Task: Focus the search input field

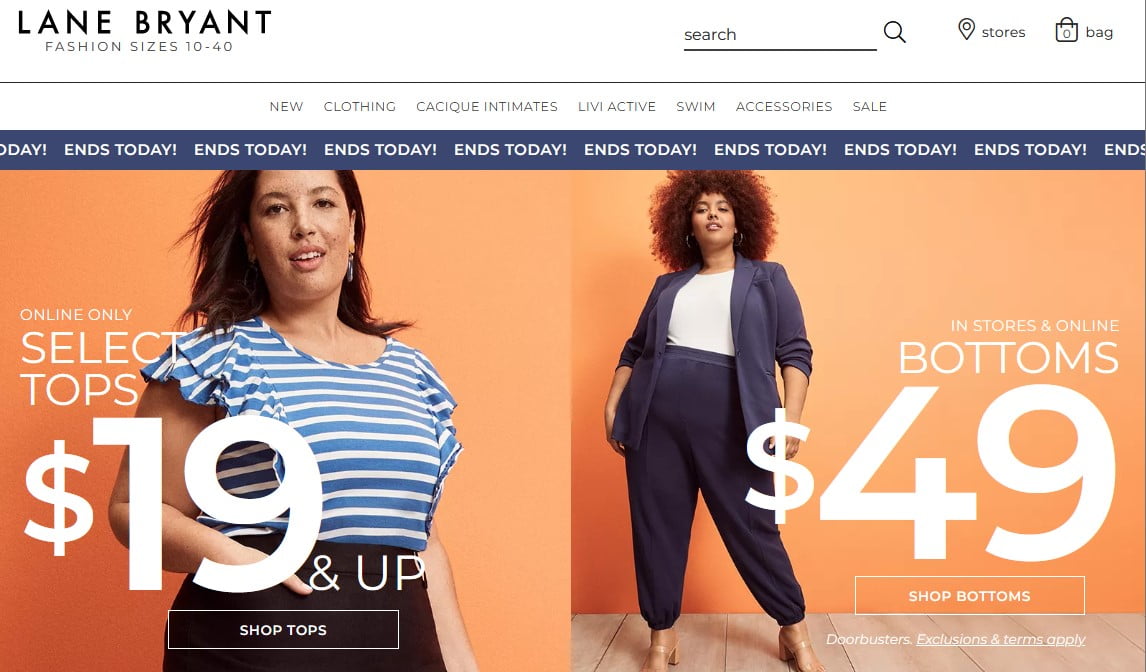Action: 780,35
